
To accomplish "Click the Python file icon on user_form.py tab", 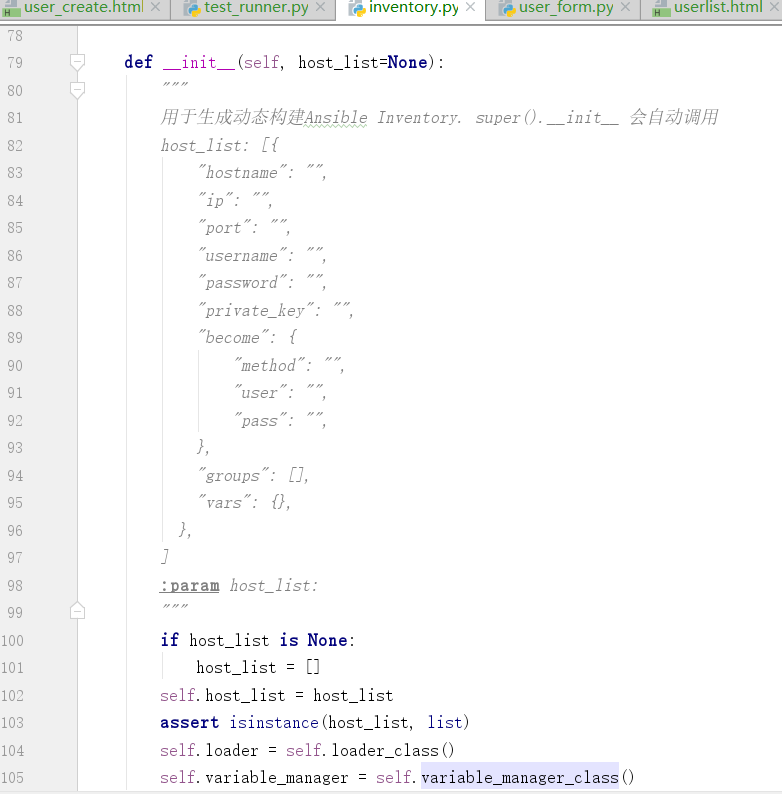I will [506, 8].
